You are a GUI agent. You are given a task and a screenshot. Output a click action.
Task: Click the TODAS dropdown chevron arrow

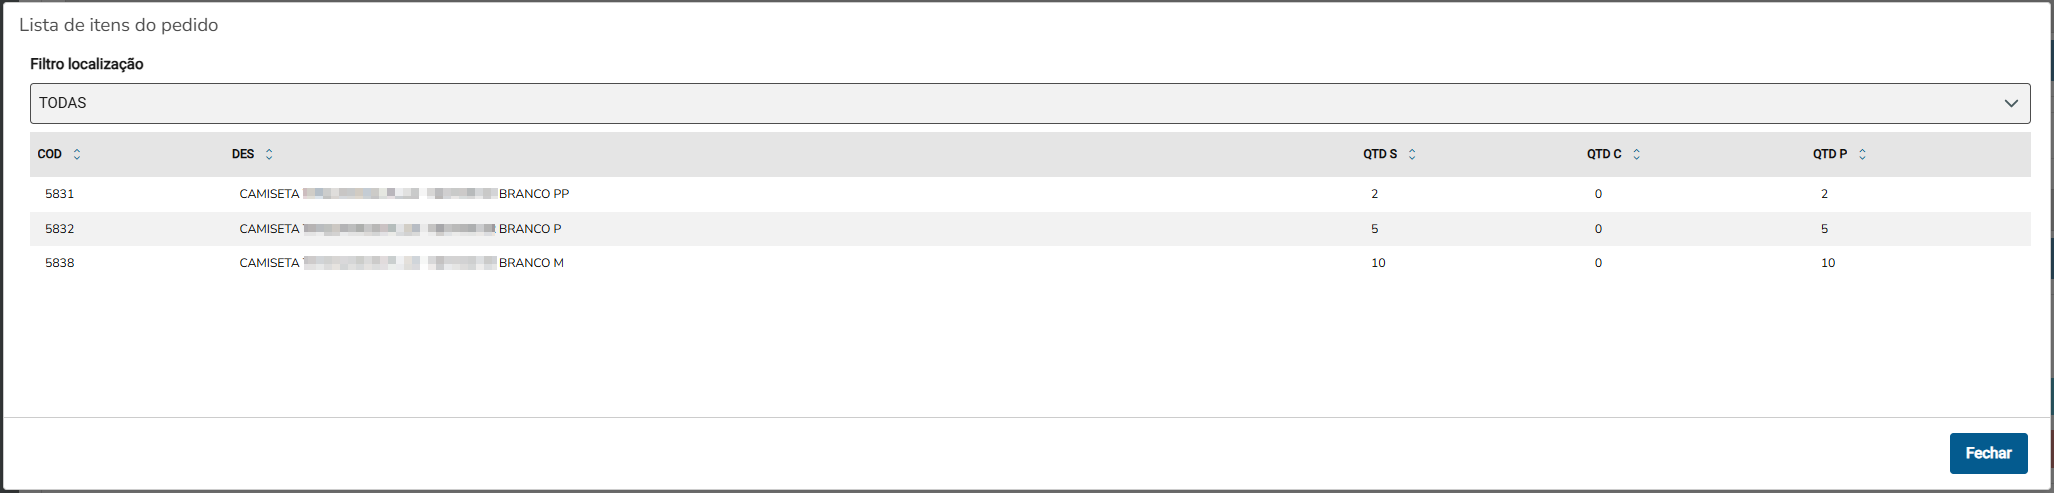click(2011, 103)
